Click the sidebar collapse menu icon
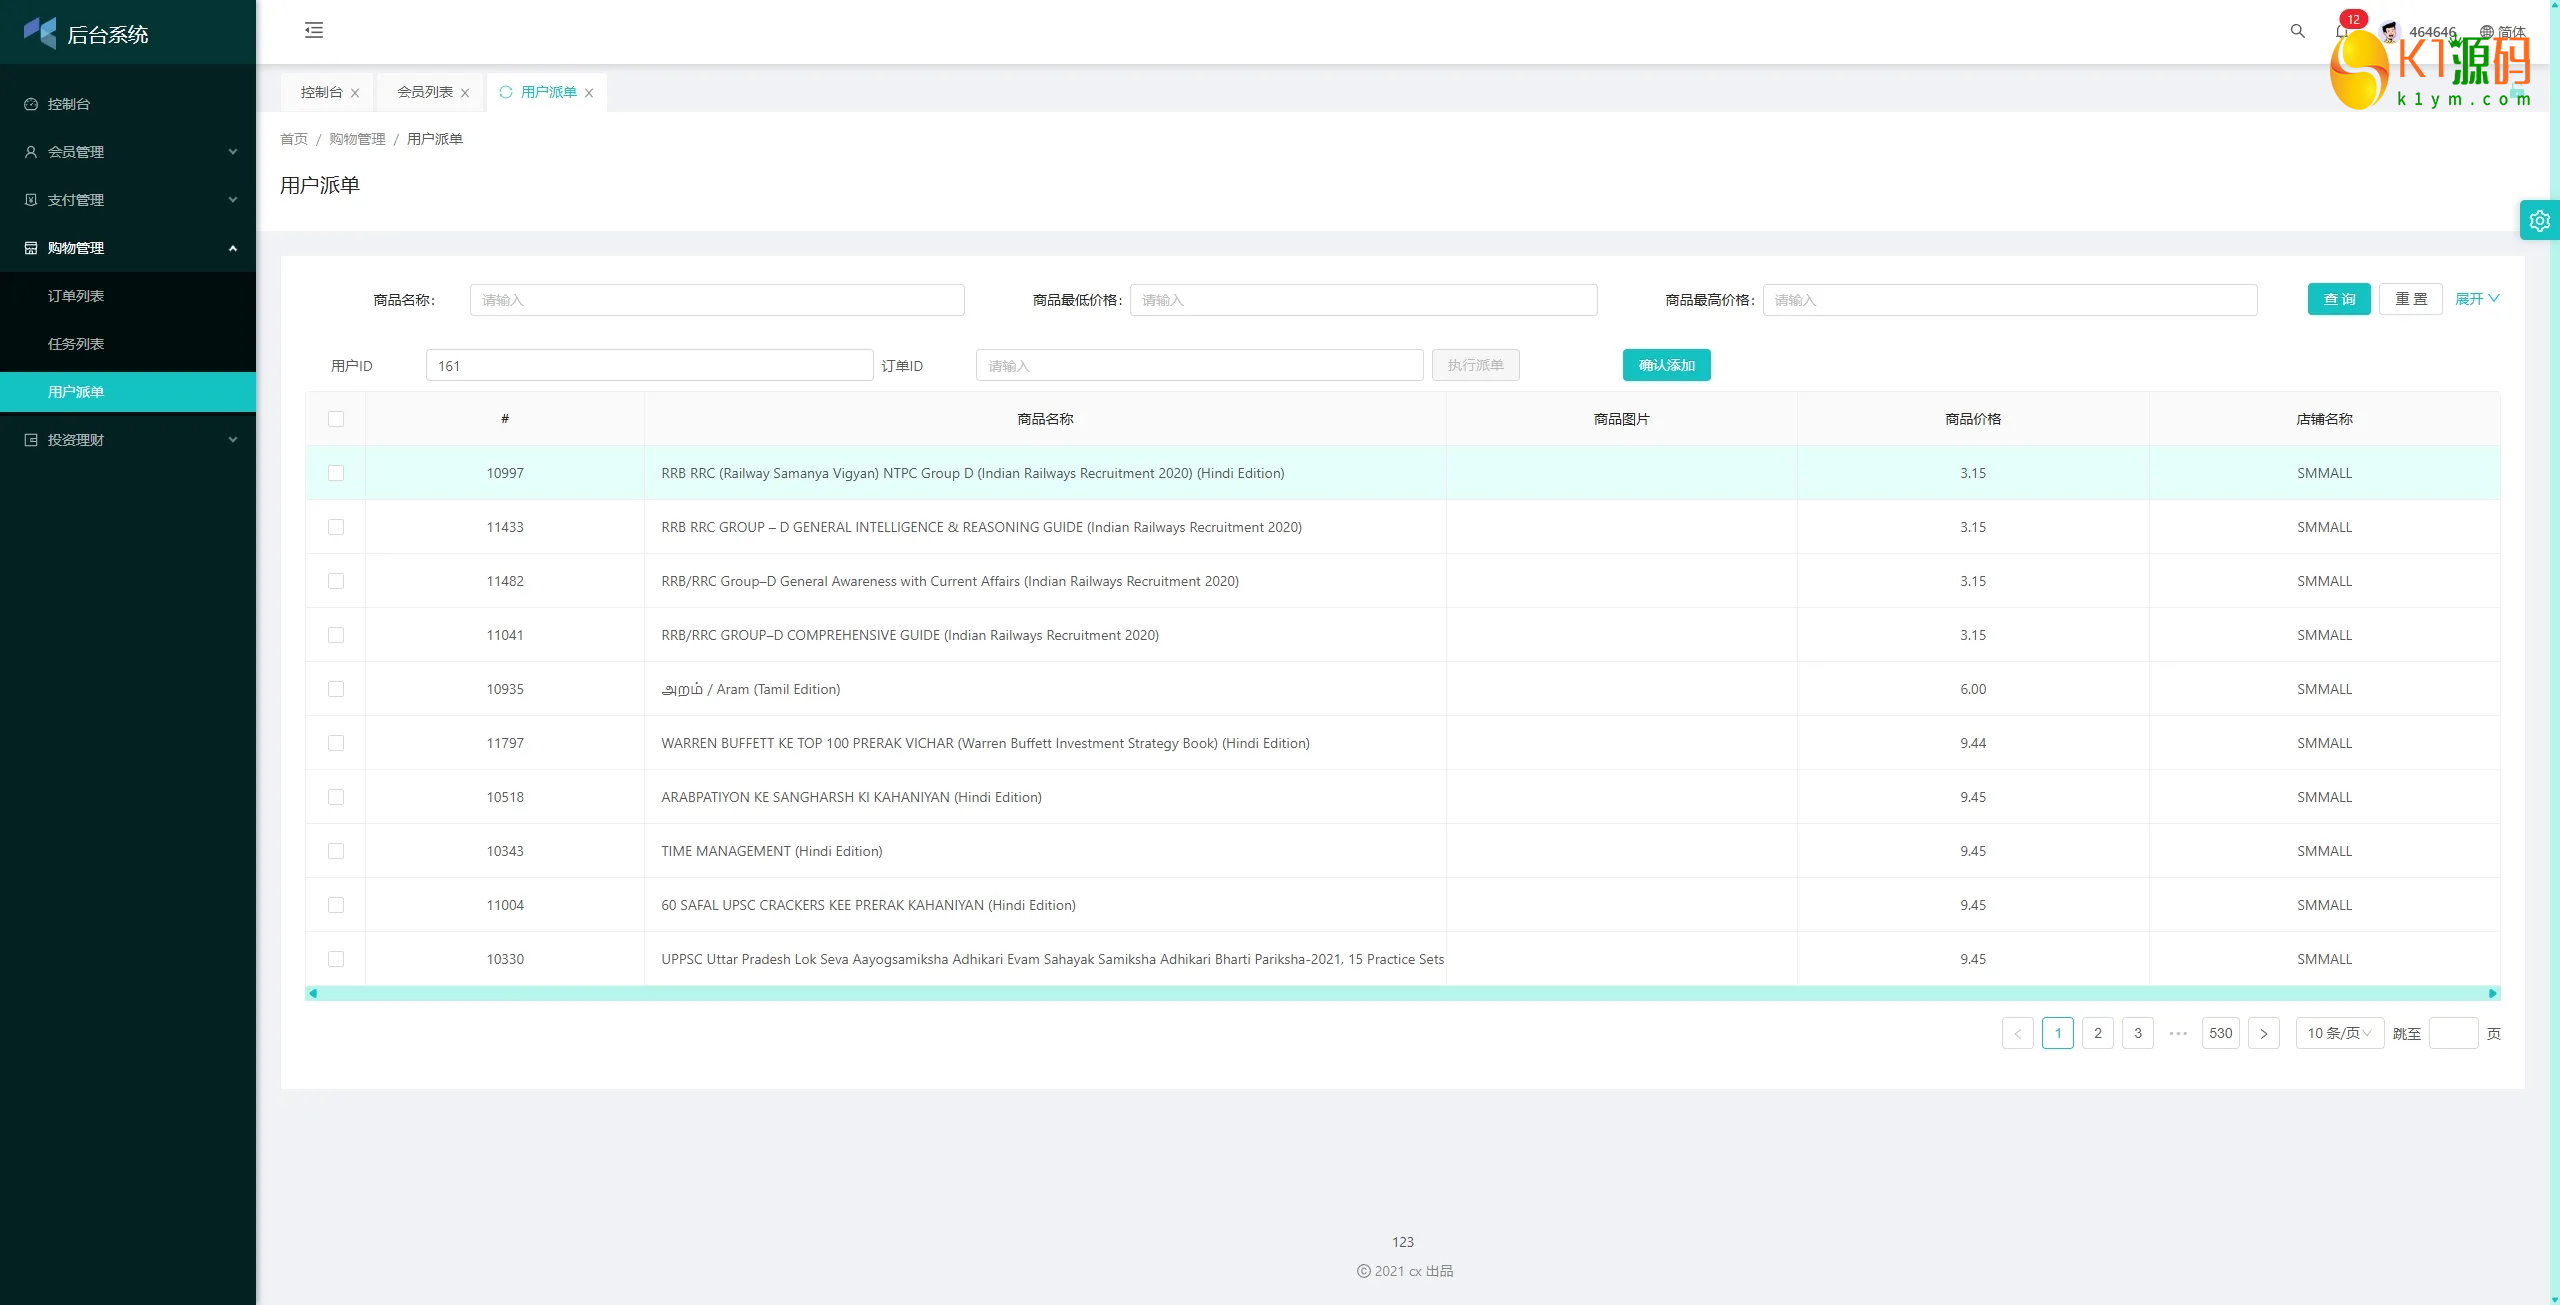Viewport: 2560px width, 1305px height. tap(314, 30)
